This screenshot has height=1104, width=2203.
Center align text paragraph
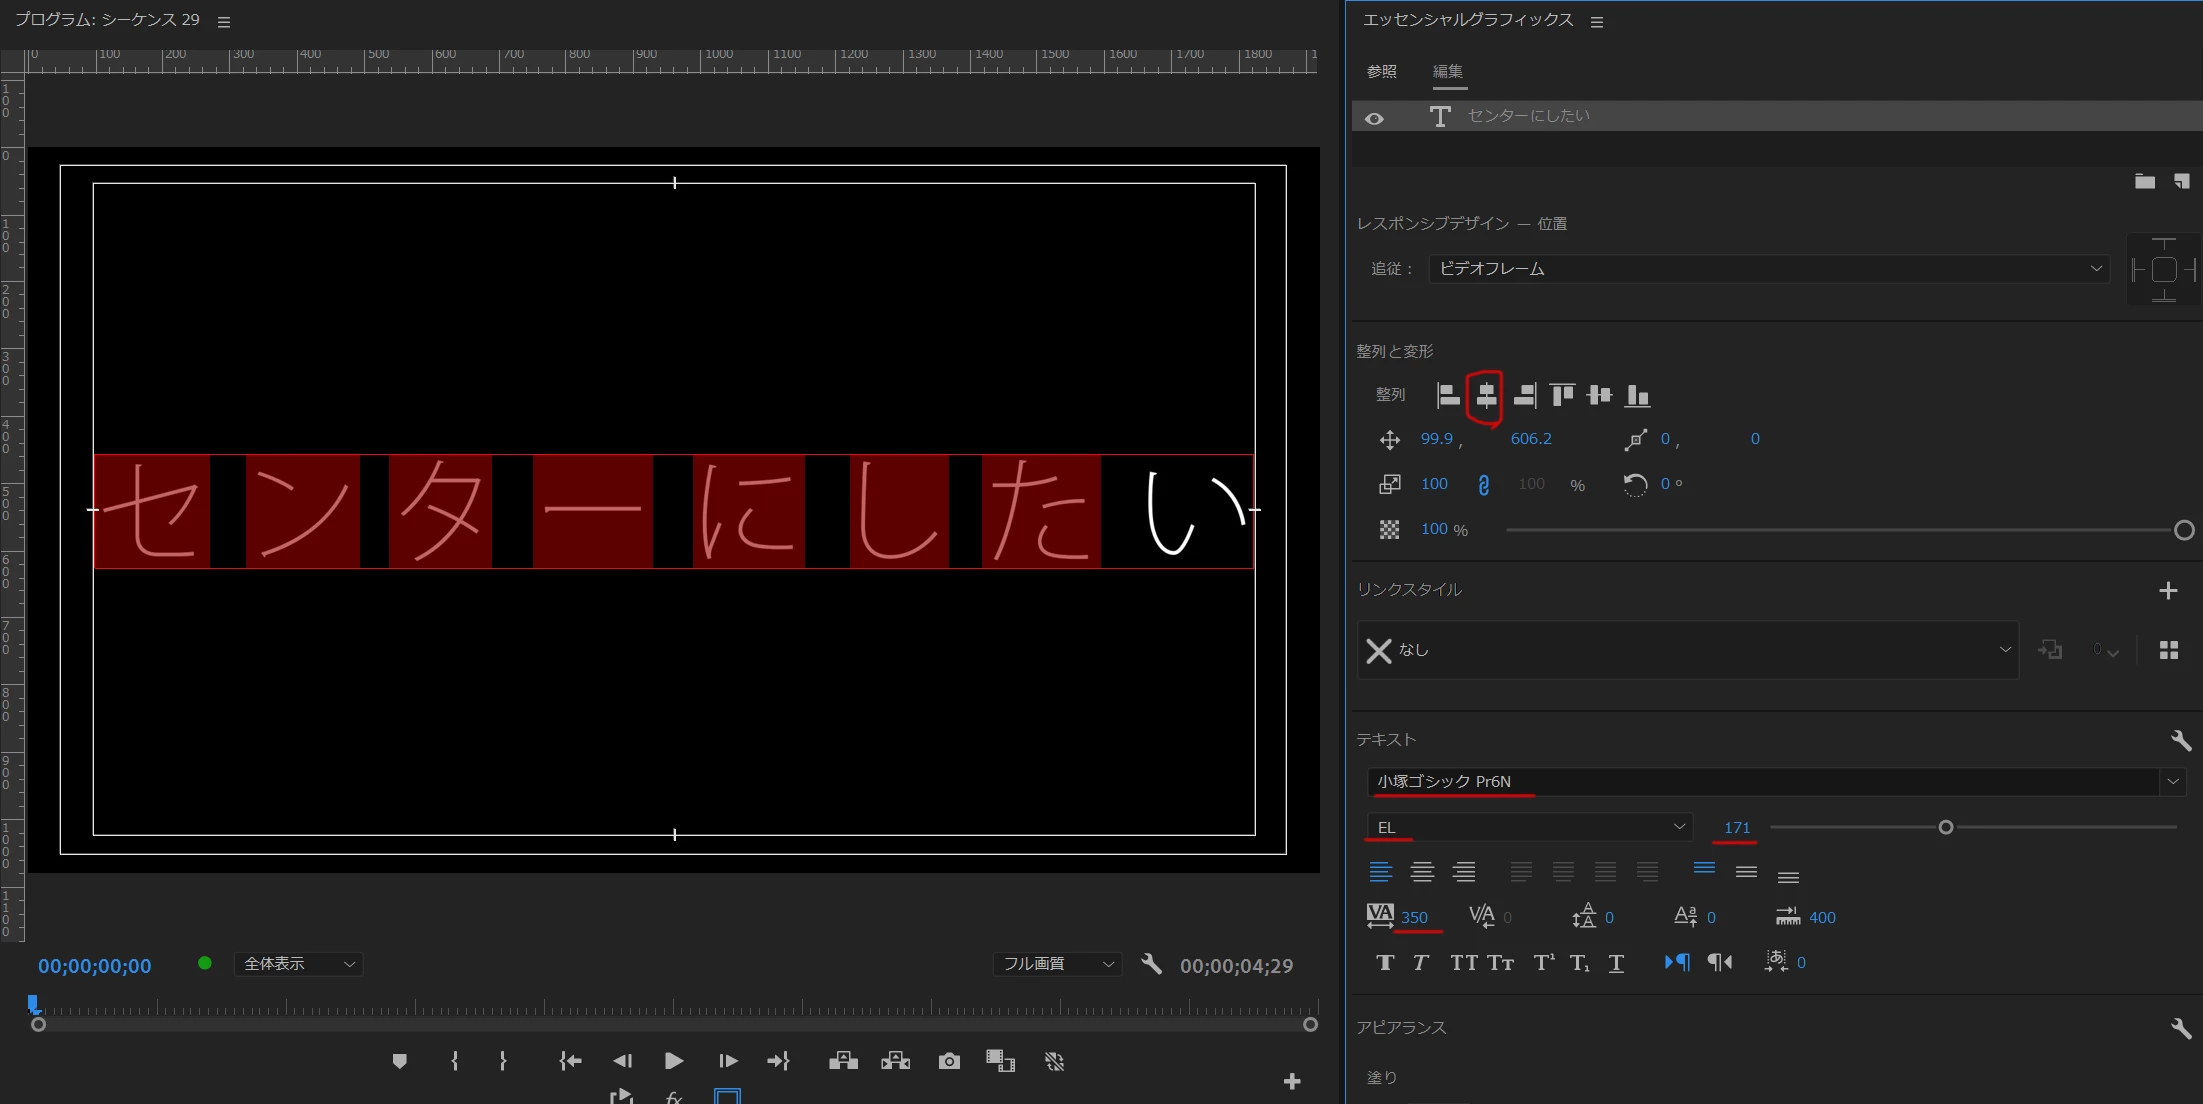[x=1421, y=872]
